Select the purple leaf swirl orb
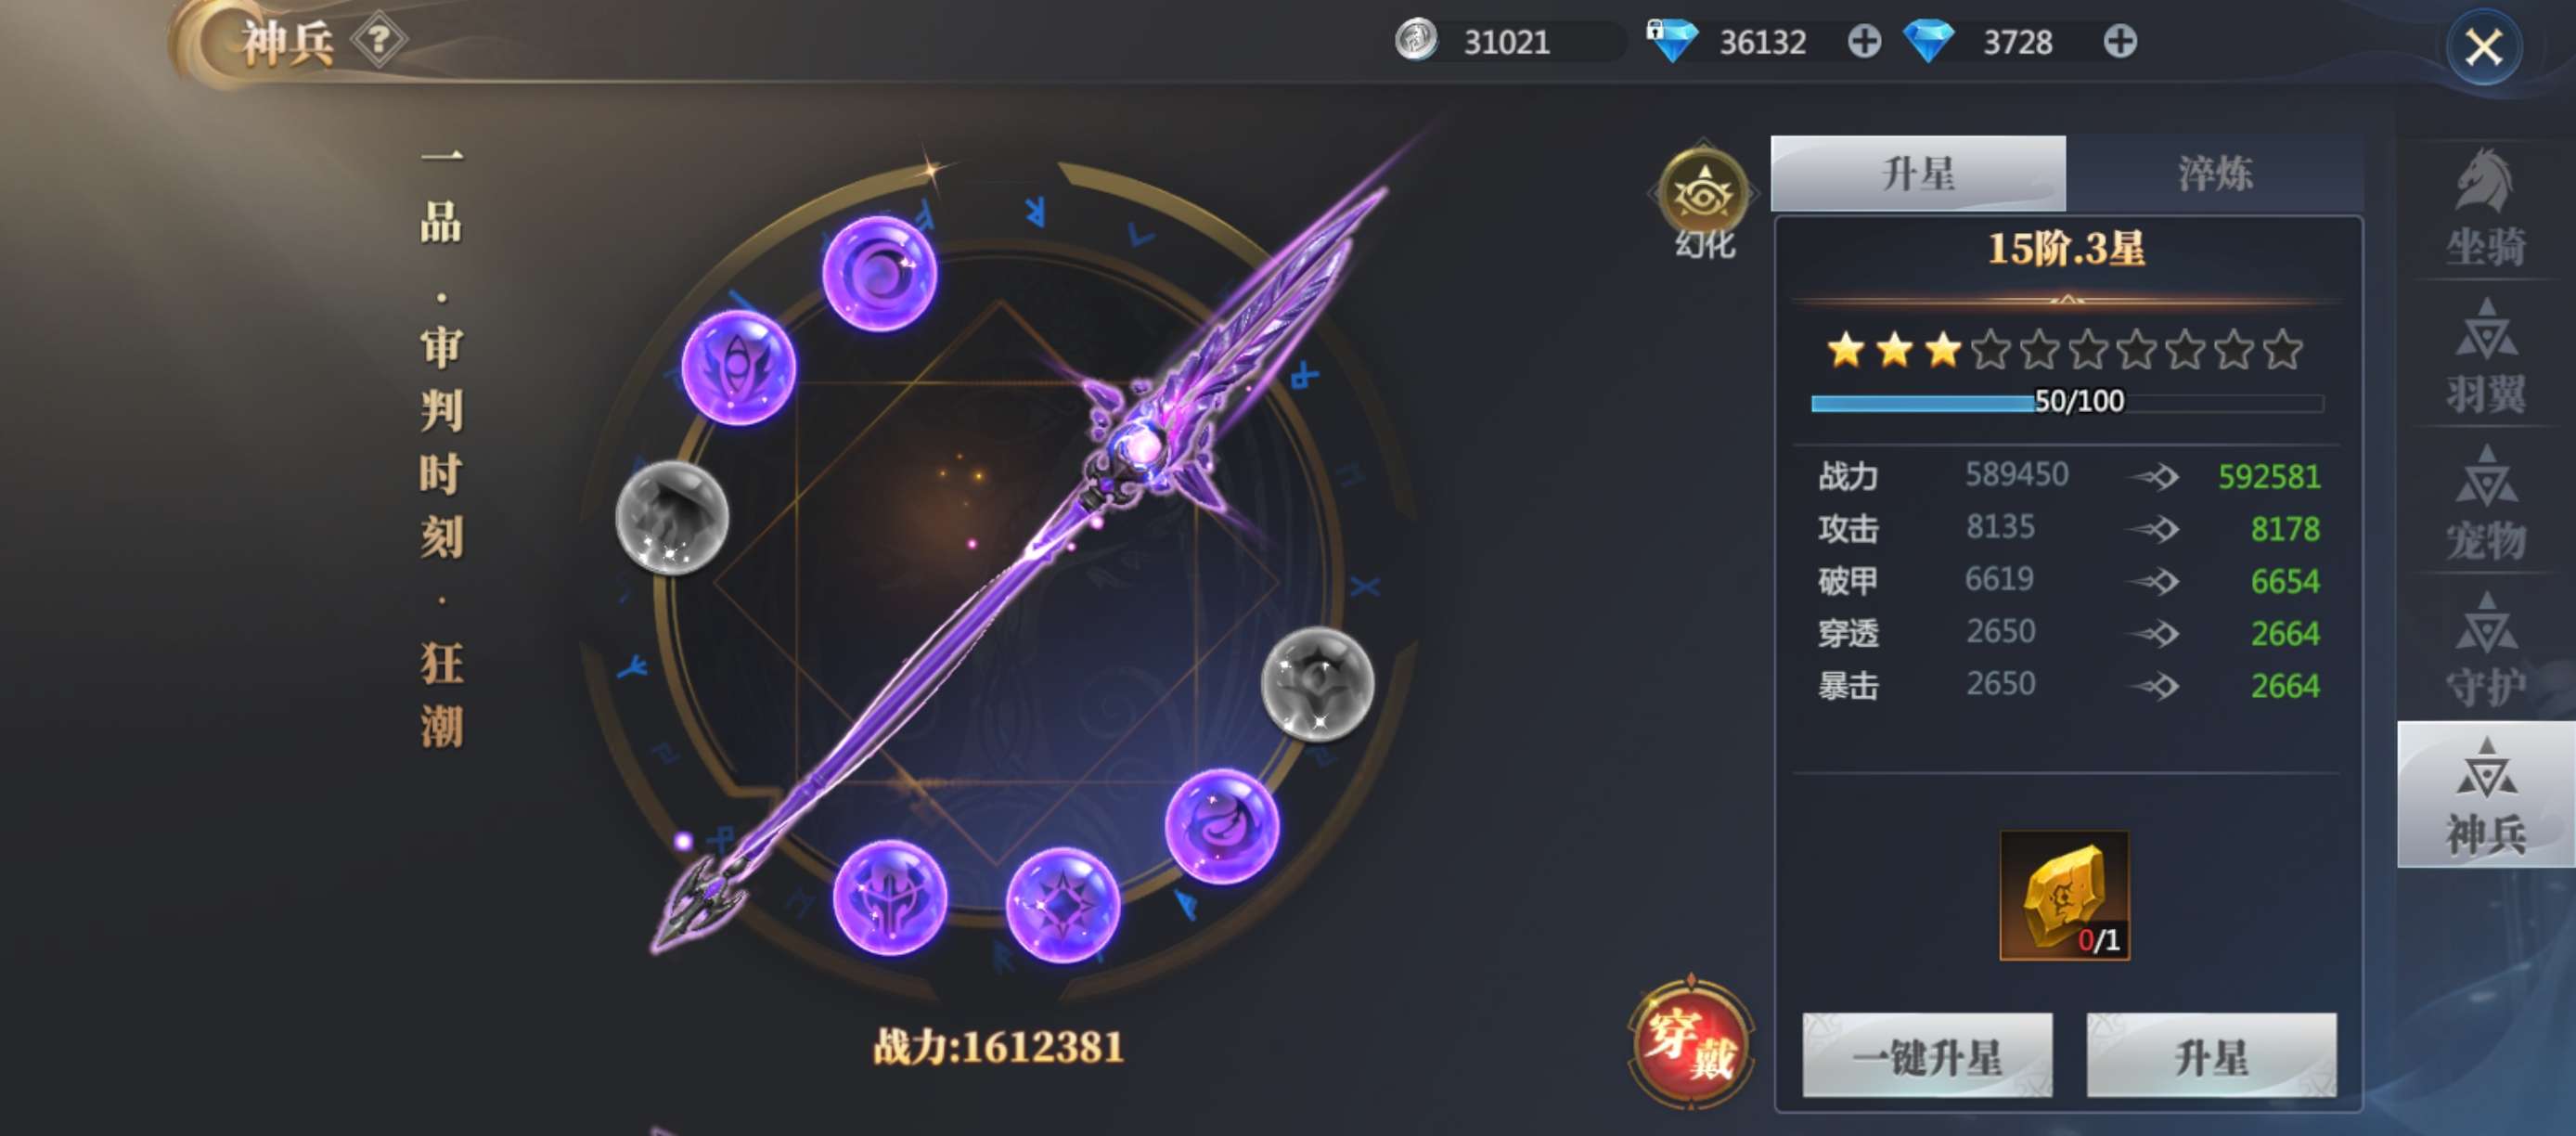2576x1136 pixels. [x=1221, y=826]
